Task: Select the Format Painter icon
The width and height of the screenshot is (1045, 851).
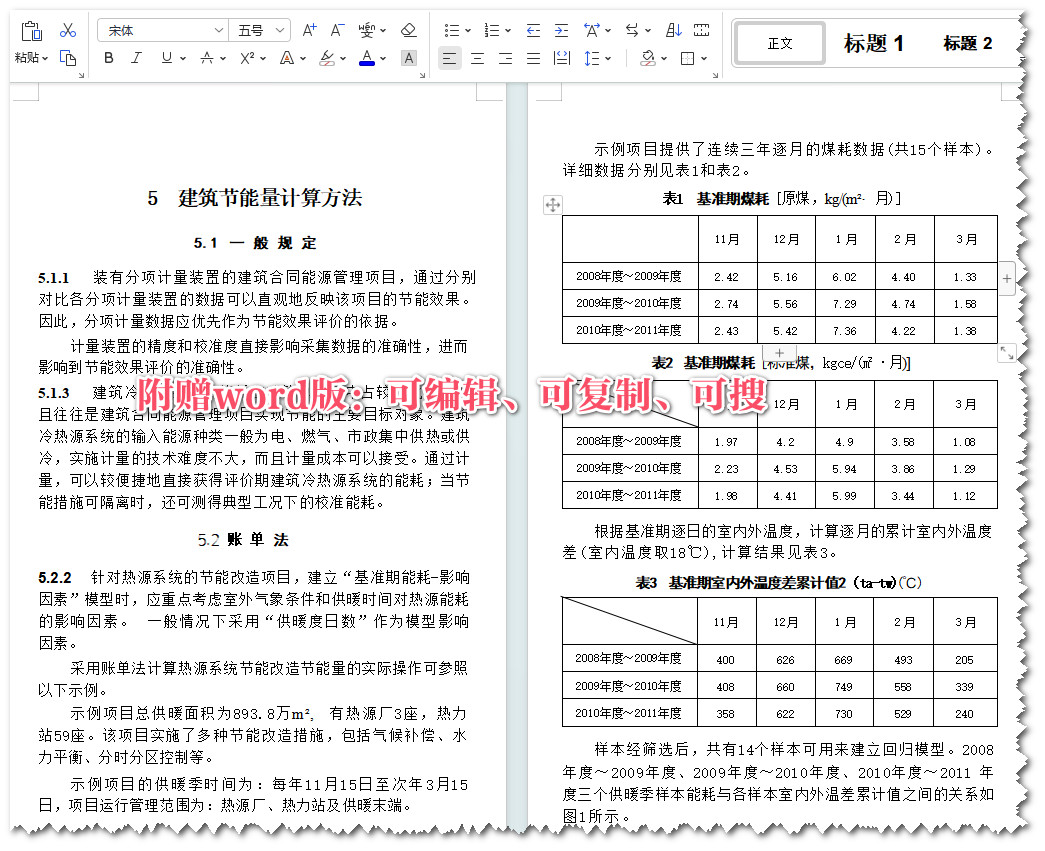Action: 68,58
